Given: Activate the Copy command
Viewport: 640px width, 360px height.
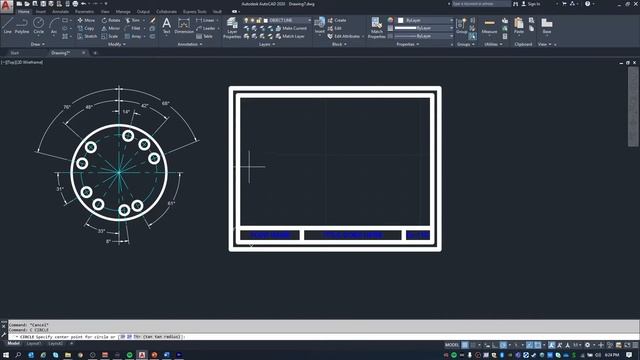Looking at the screenshot, I should pyautogui.click(x=86, y=28).
